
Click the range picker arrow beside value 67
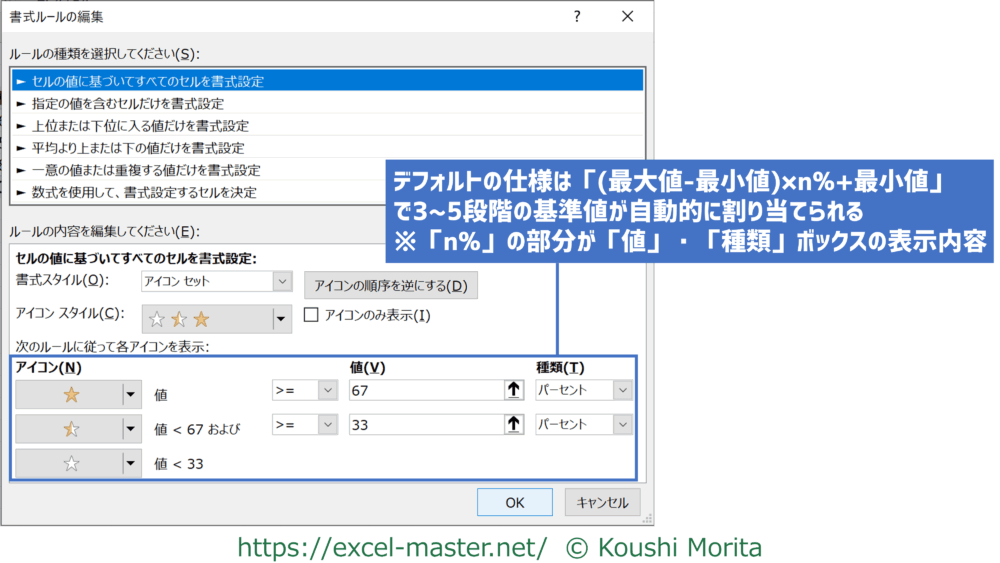(x=516, y=391)
